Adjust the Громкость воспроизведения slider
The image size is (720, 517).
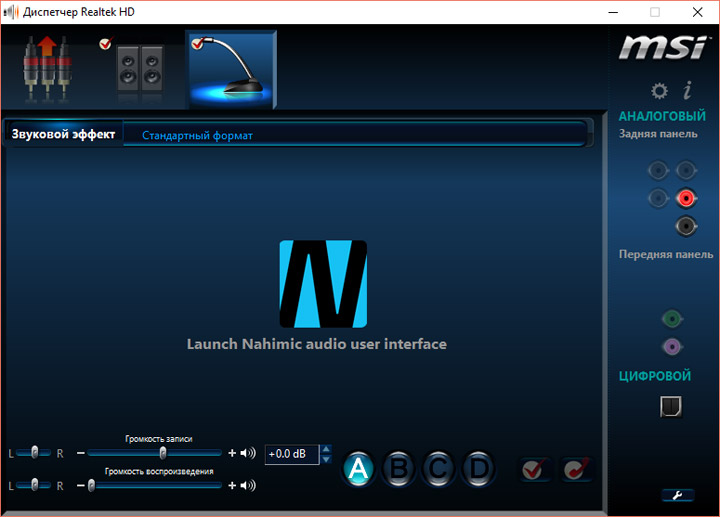[x=154, y=485]
